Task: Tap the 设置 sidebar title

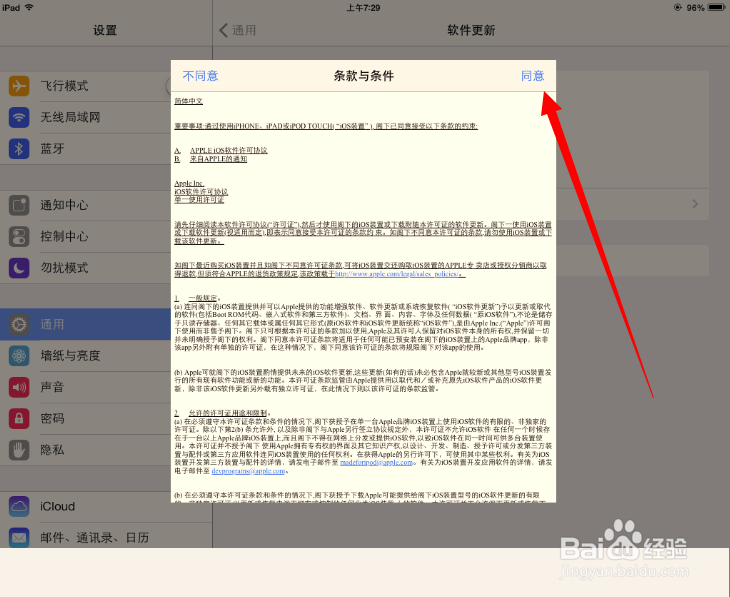Action: 105,30
